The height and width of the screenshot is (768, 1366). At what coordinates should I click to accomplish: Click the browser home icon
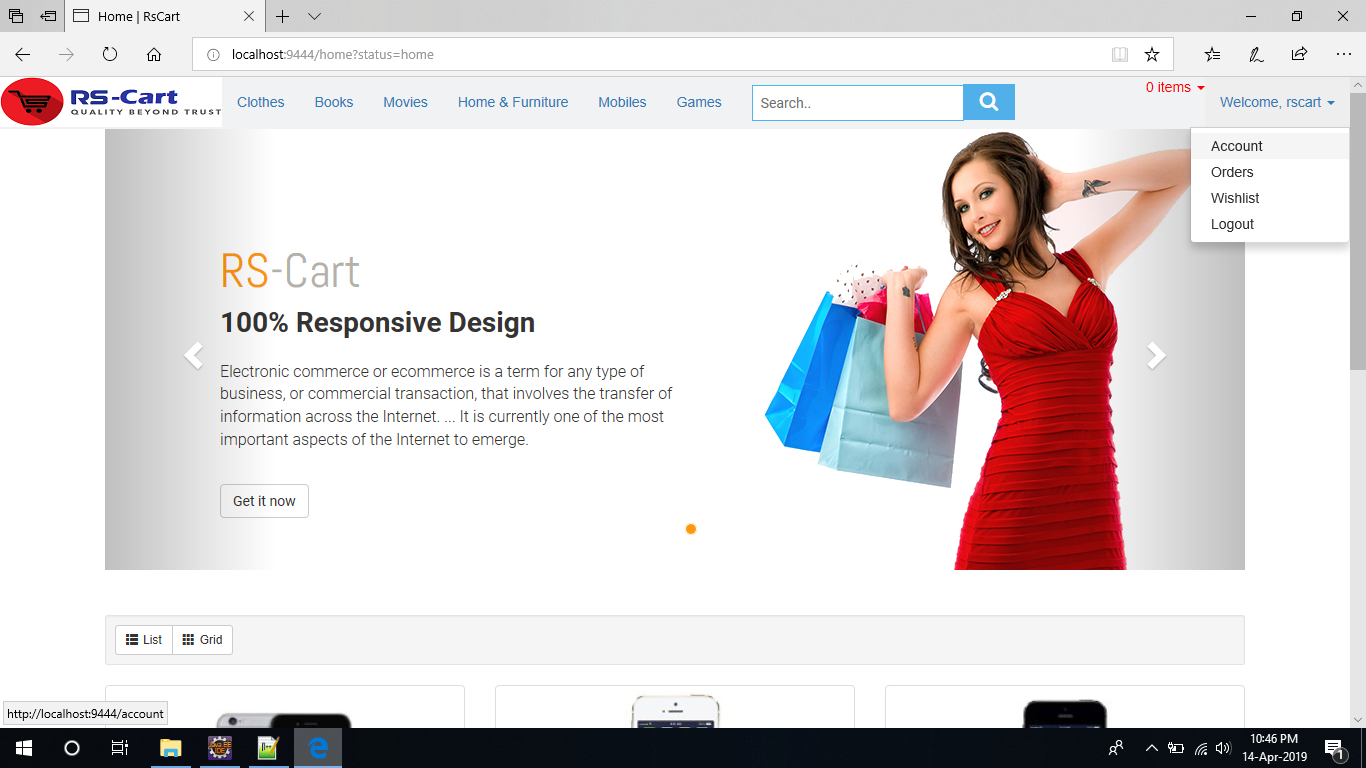pos(154,54)
